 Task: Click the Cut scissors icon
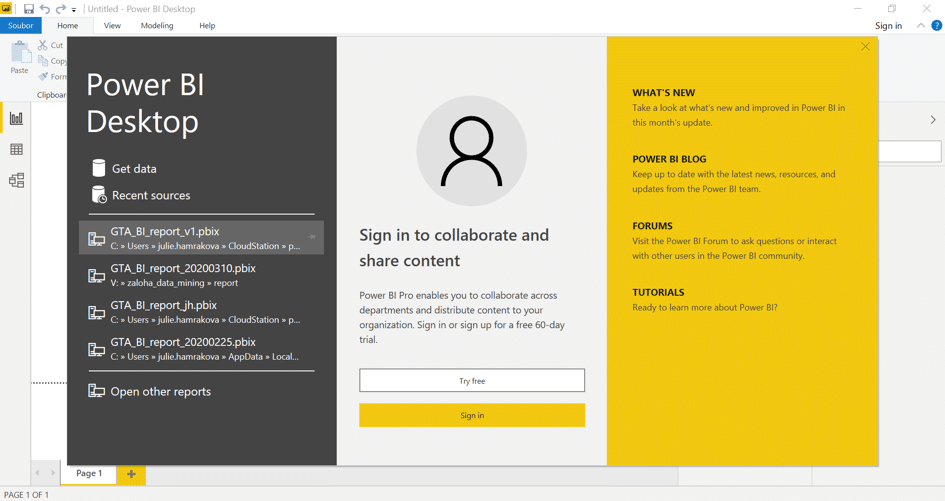pos(43,45)
